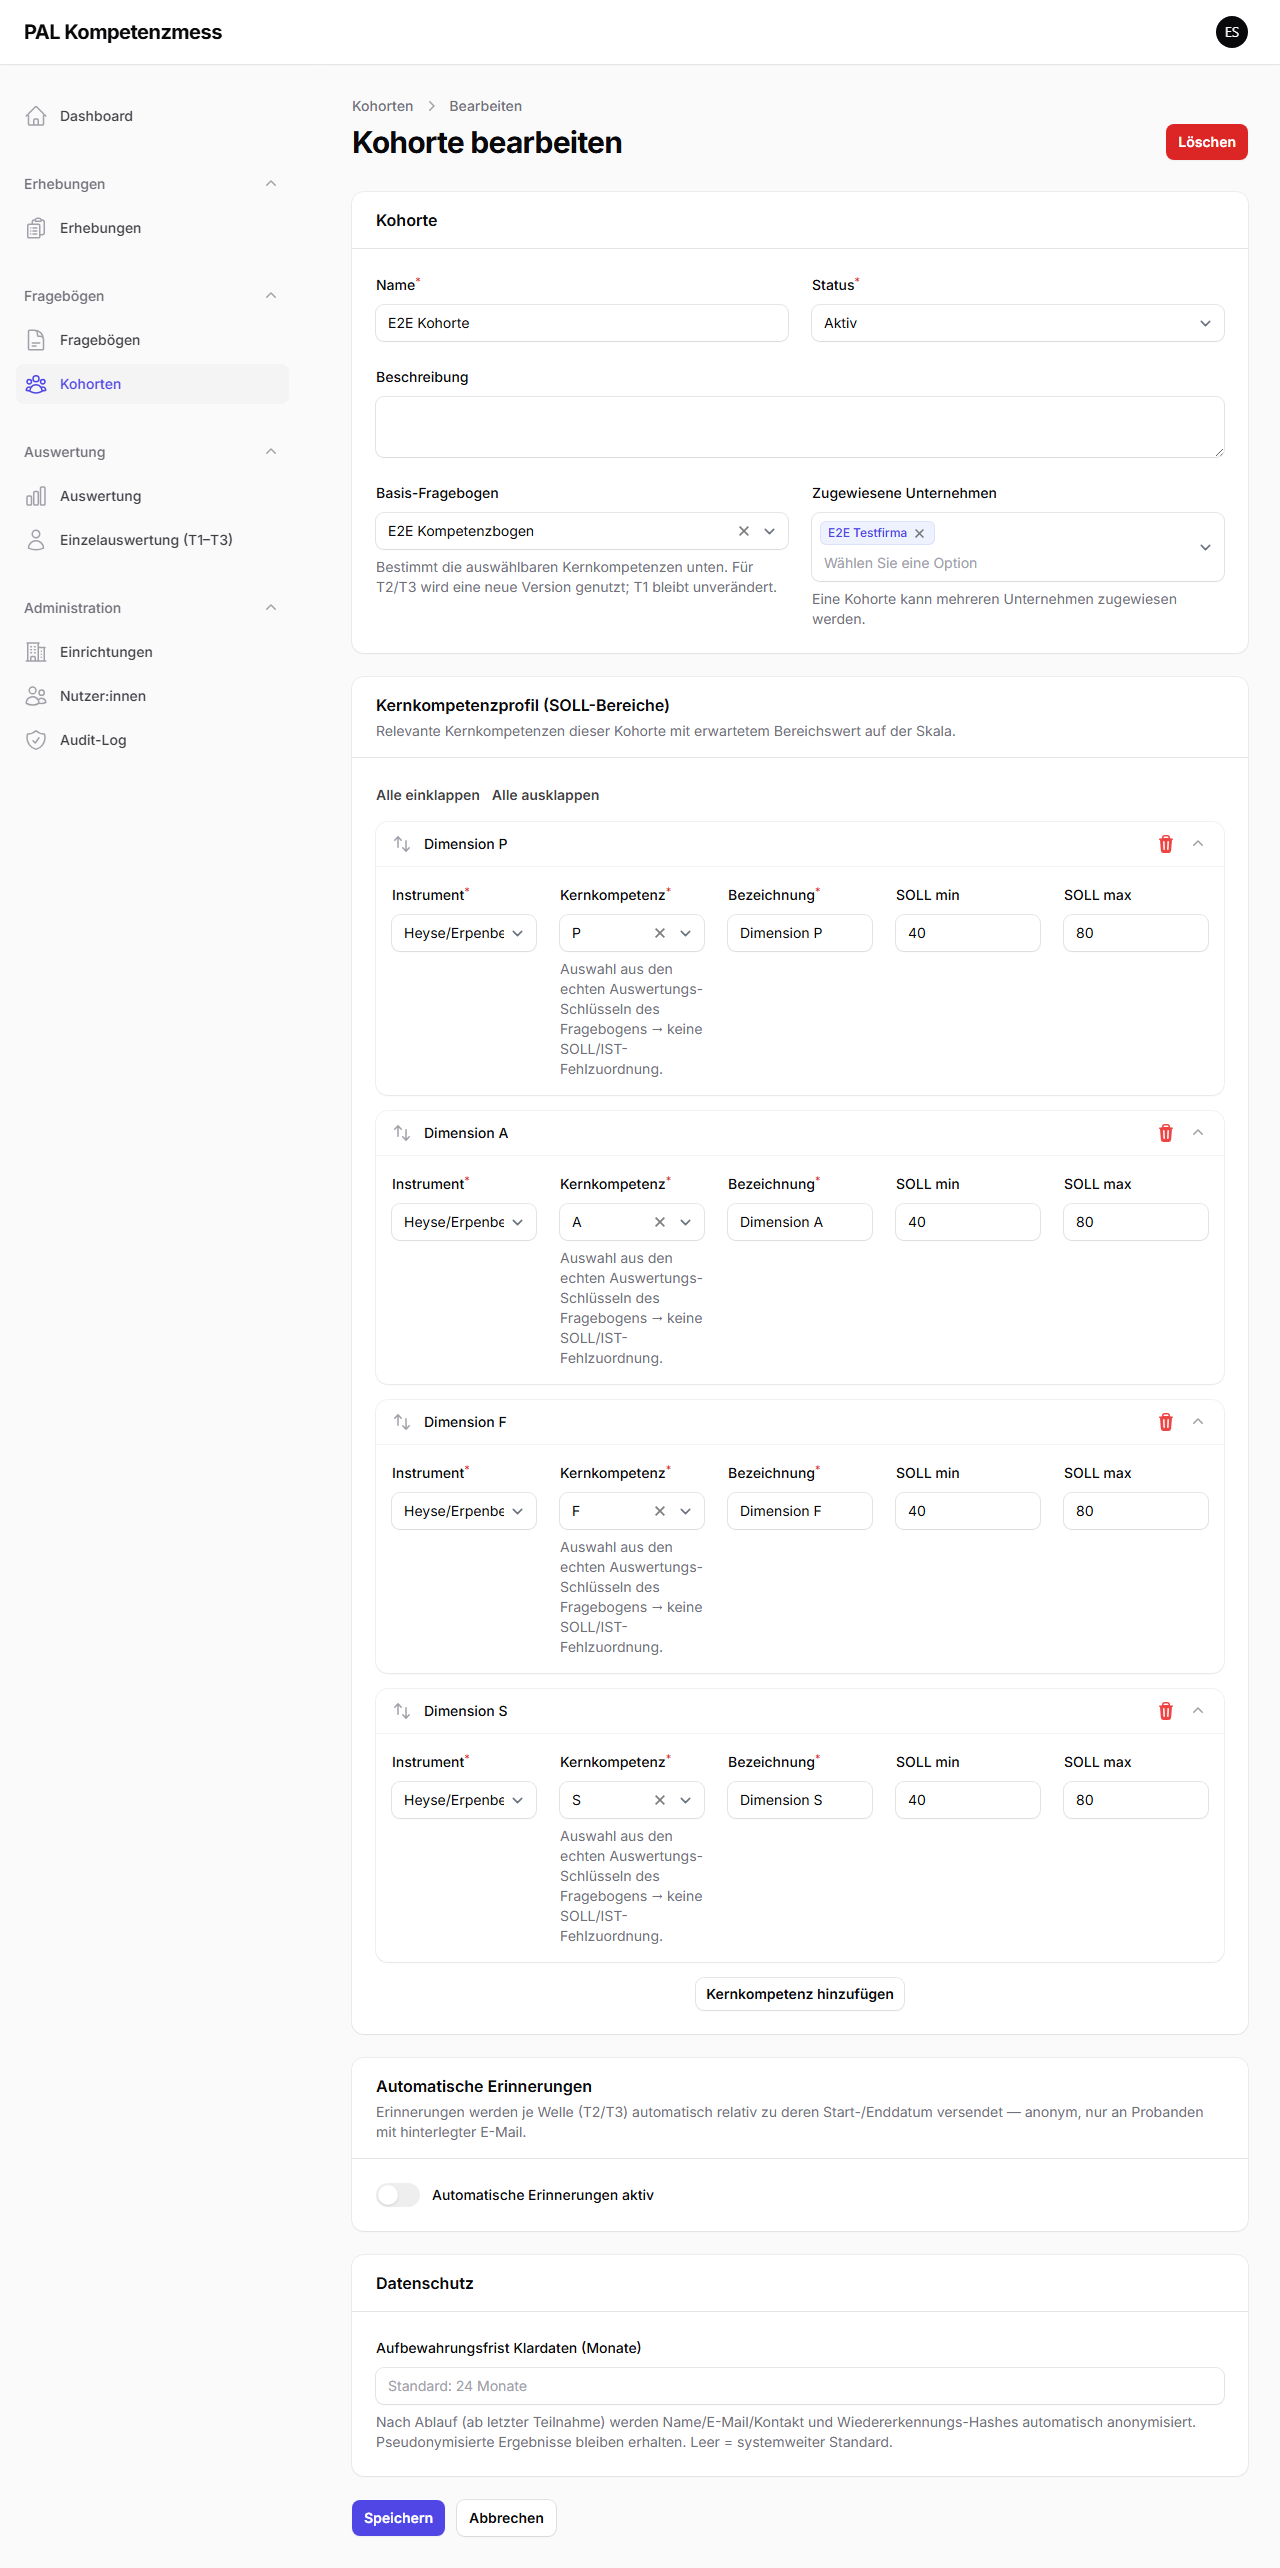
Task: Remove the E2E Testfirma tag
Action: pyautogui.click(x=919, y=533)
